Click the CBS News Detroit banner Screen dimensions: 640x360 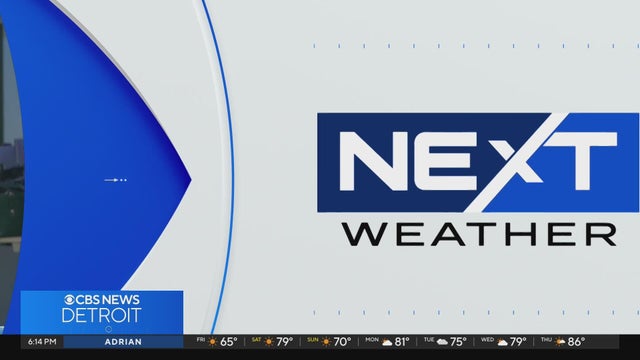click(102, 312)
